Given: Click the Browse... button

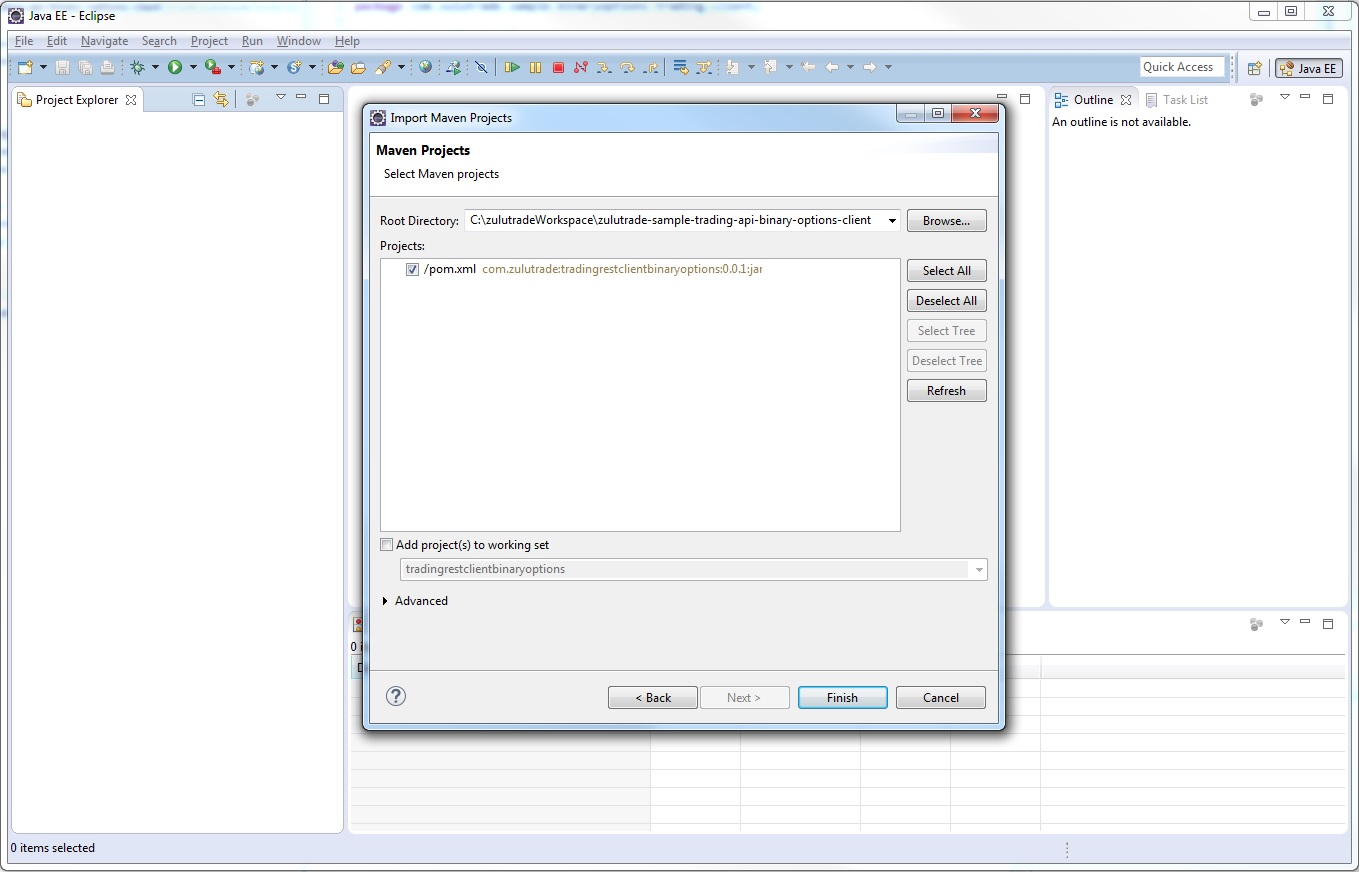Looking at the screenshot, I should (946, 221).
